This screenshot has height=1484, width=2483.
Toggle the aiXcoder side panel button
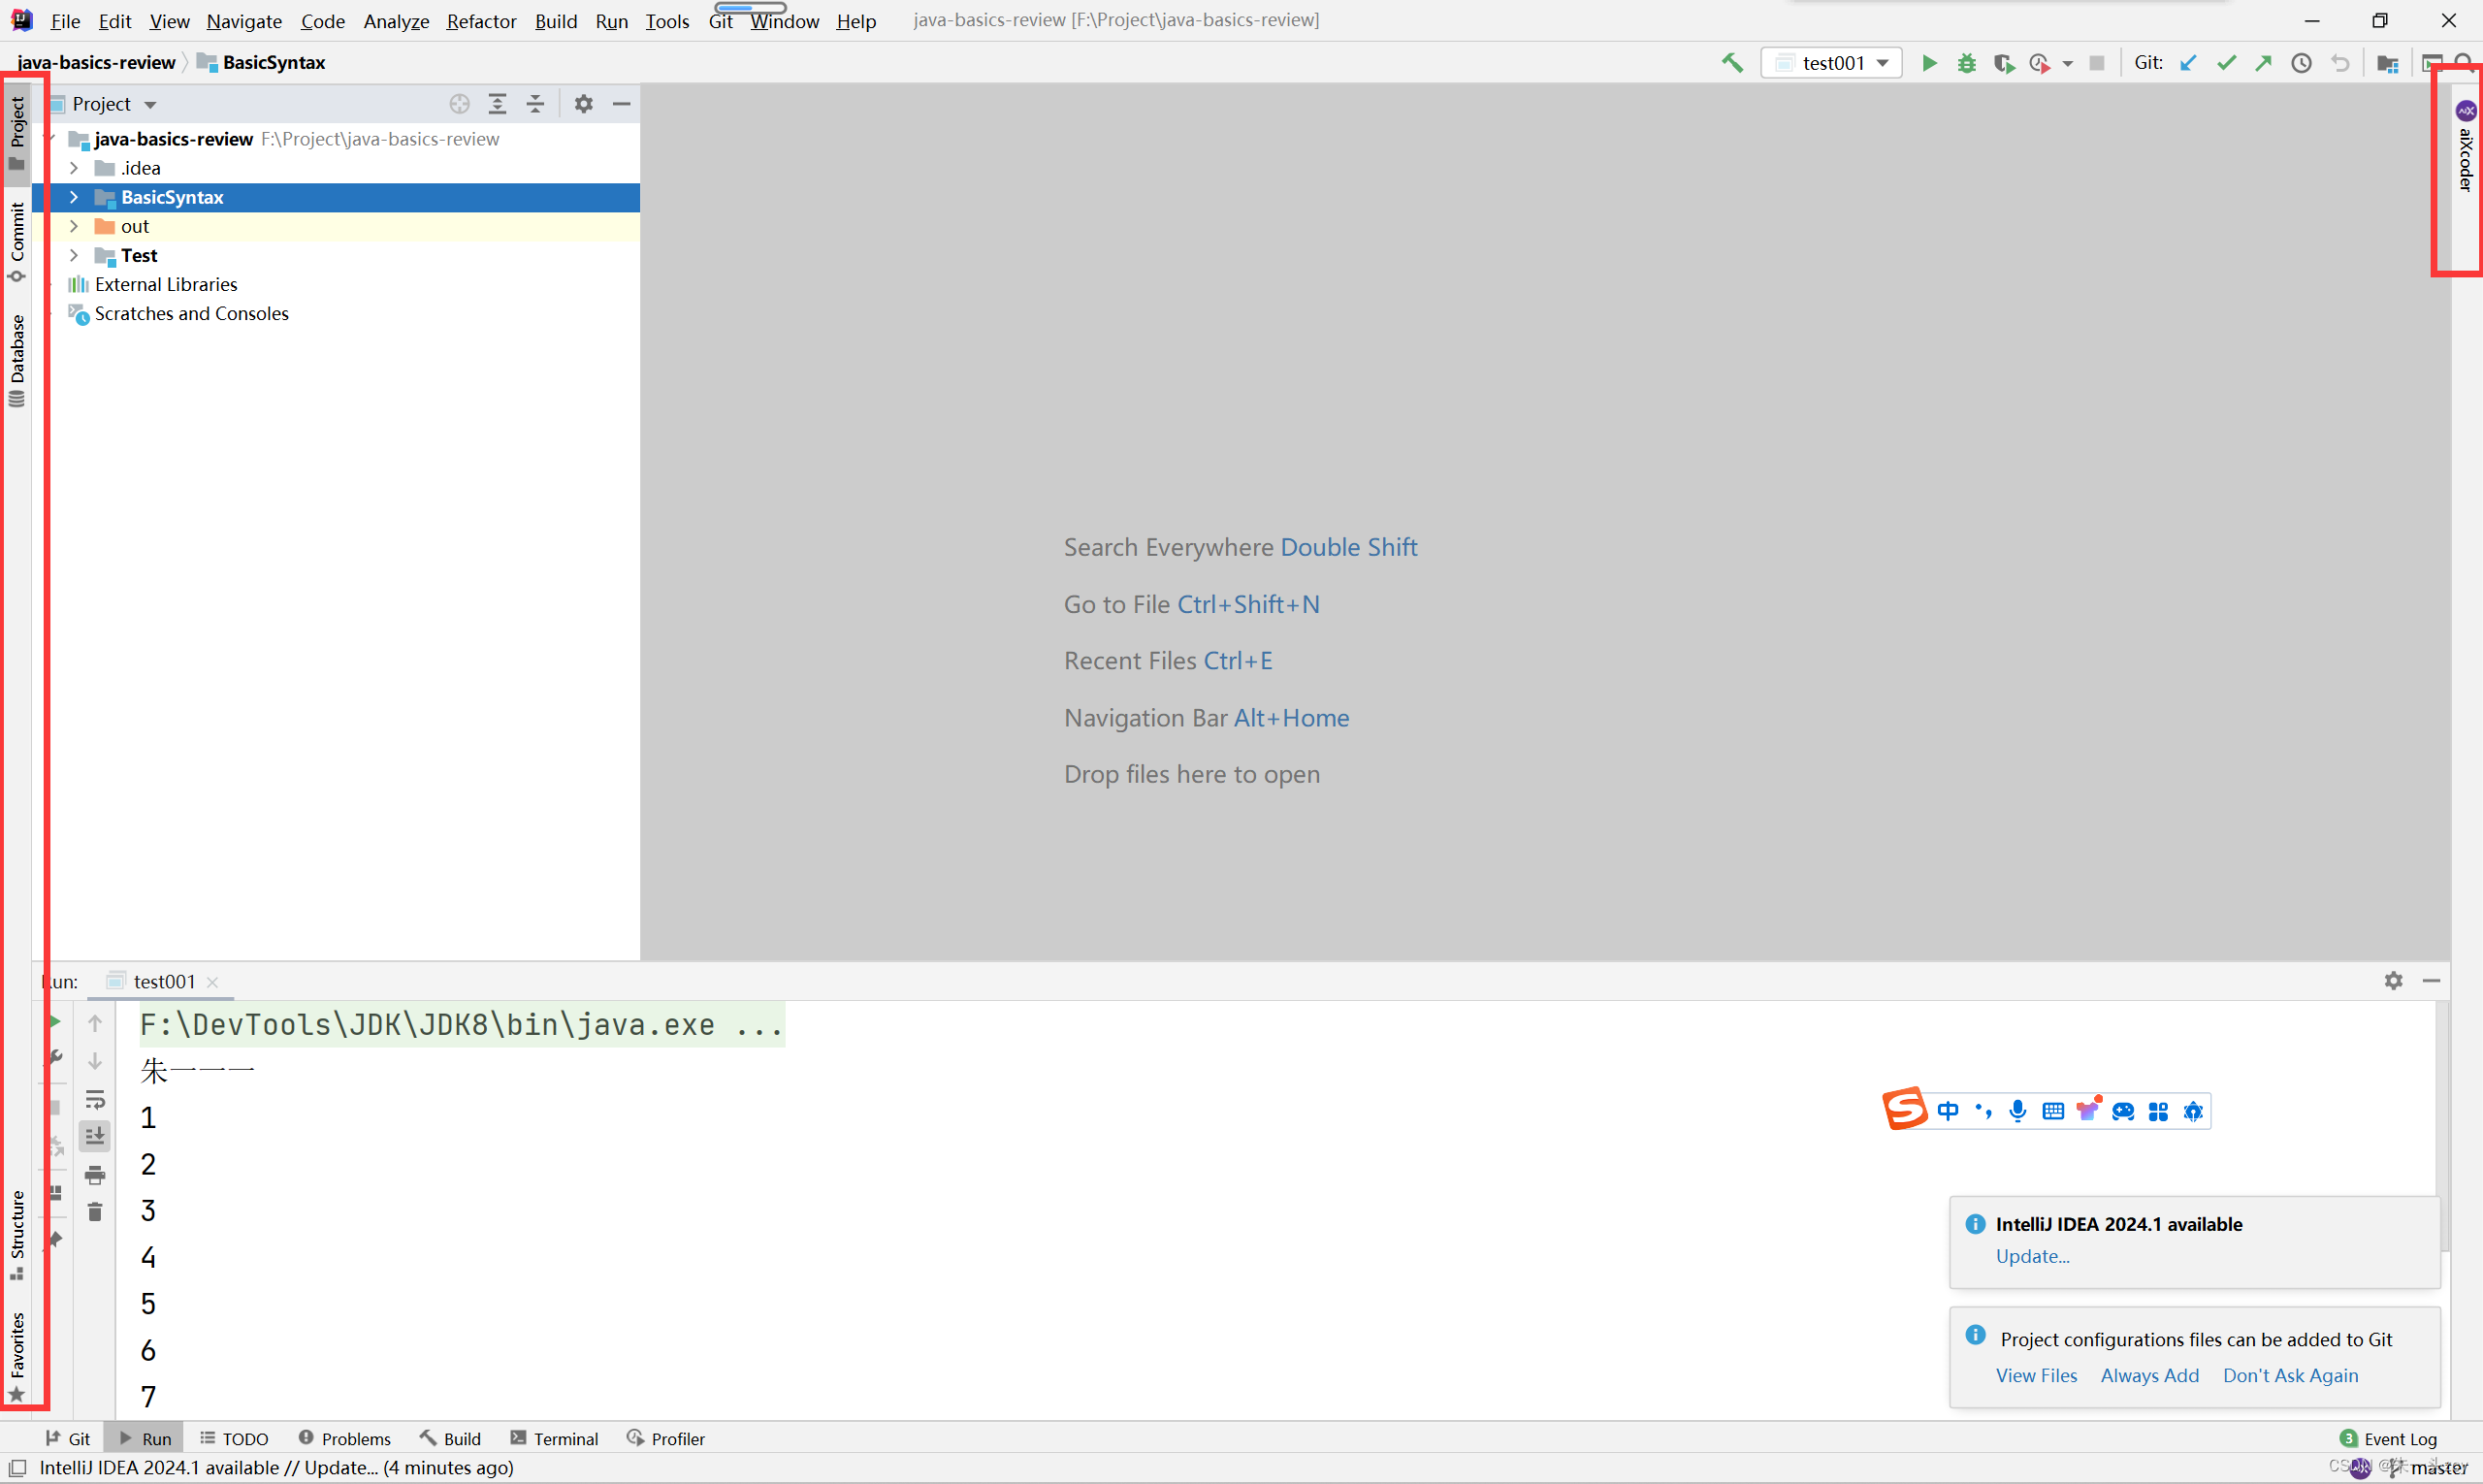click(2466, 146)
